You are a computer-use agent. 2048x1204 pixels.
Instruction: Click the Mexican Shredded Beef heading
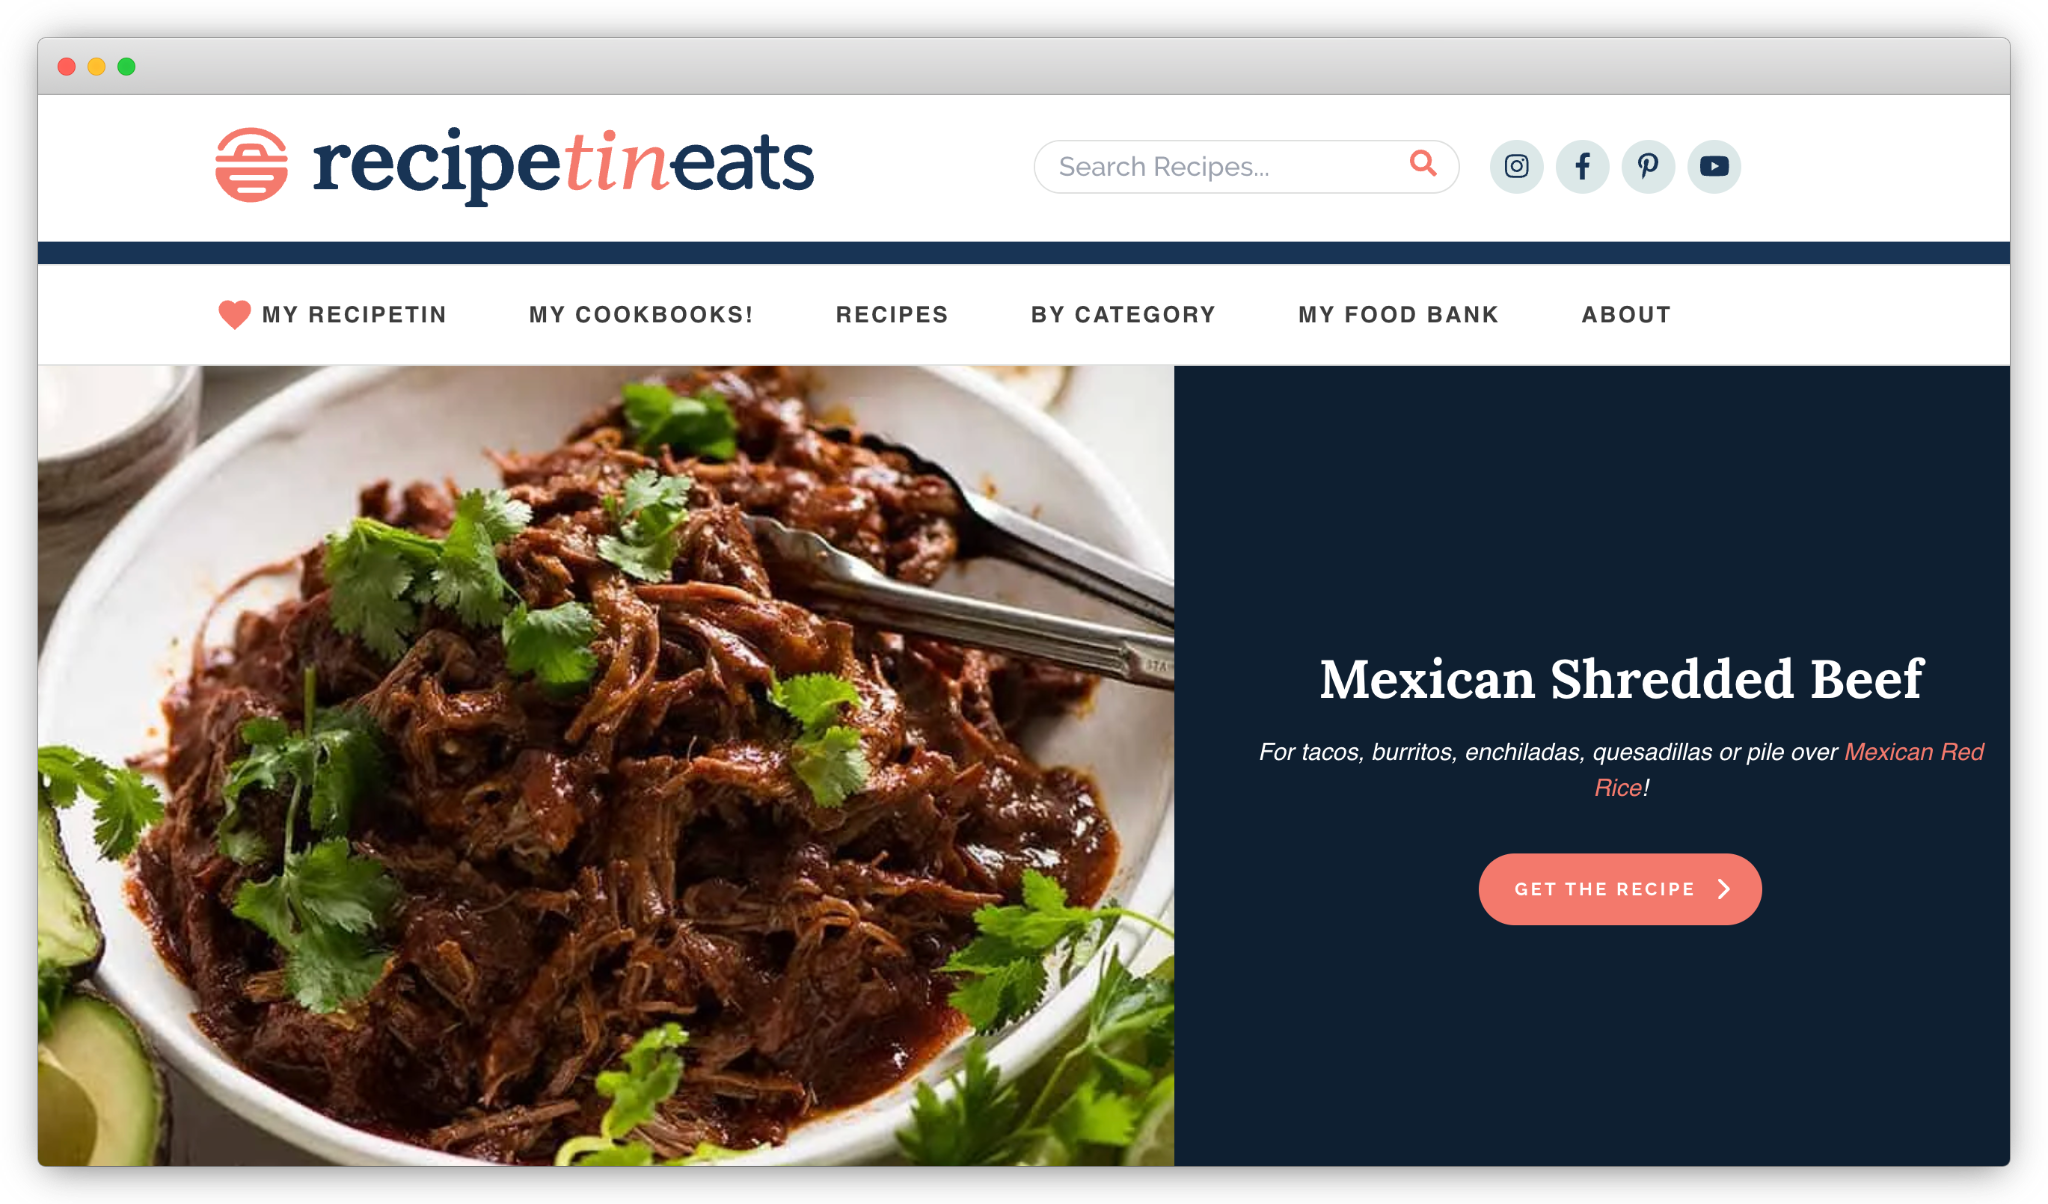coord(1621,679)
